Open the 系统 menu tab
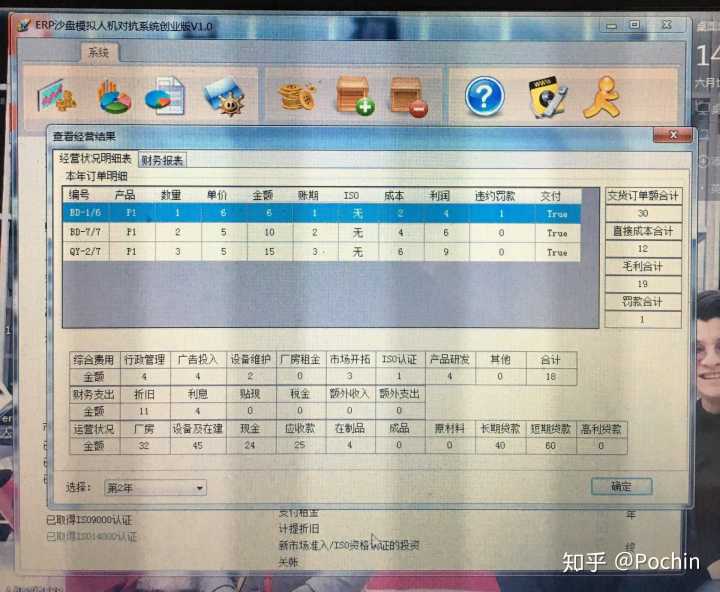720x592 pixels. click(x=99, y=52)
